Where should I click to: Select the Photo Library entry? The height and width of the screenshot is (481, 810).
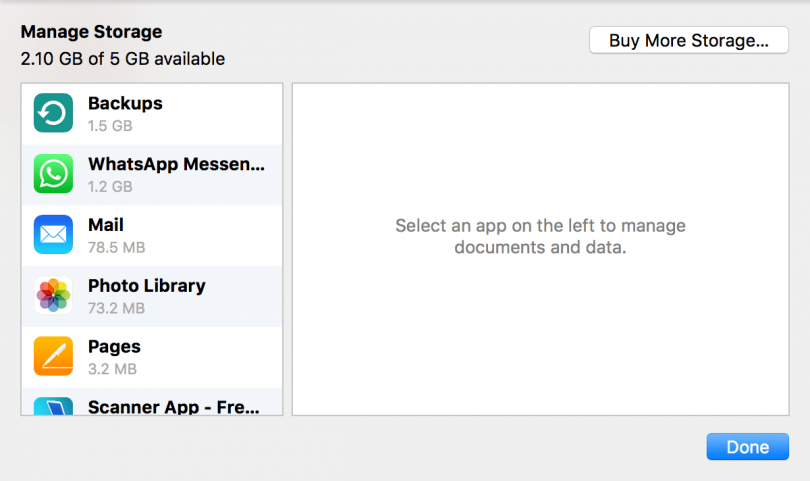(x=146, y=286)
